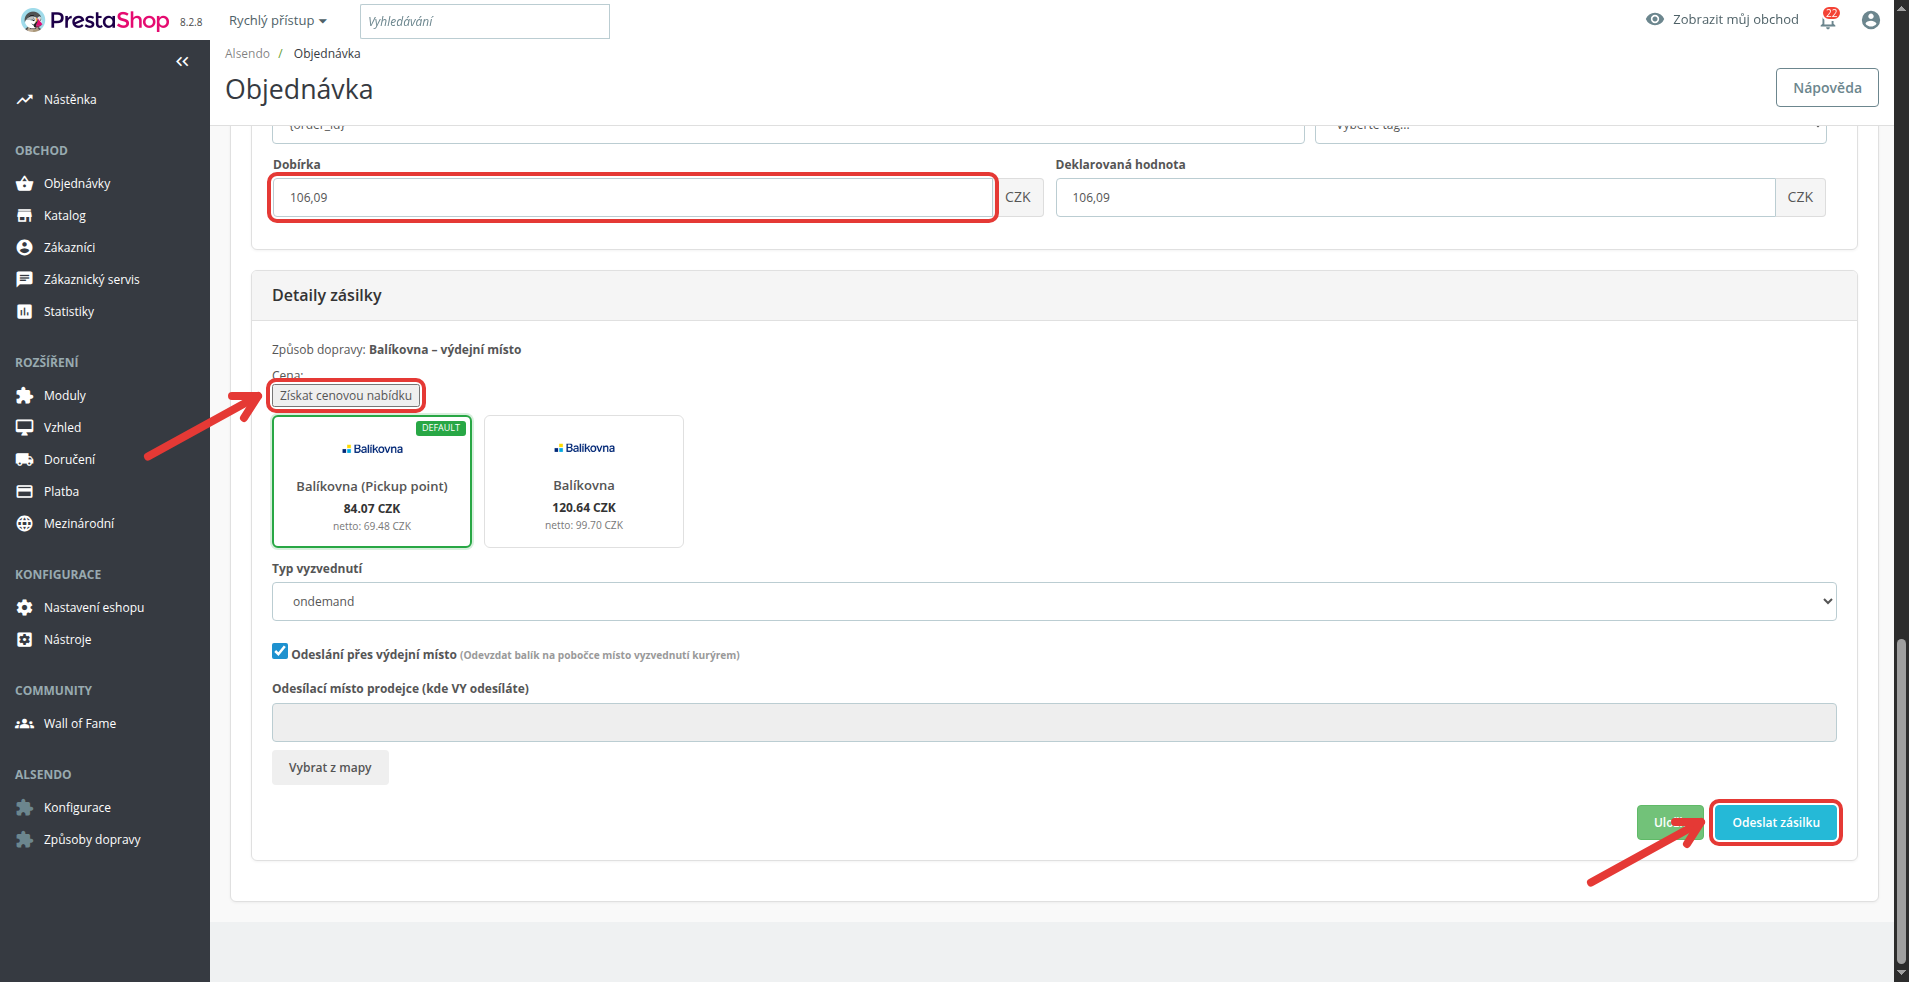Collapse the sidebar with double chevron icon
Image resolution: width=1909 pixels, height=982 pixels.
[182, 62]
